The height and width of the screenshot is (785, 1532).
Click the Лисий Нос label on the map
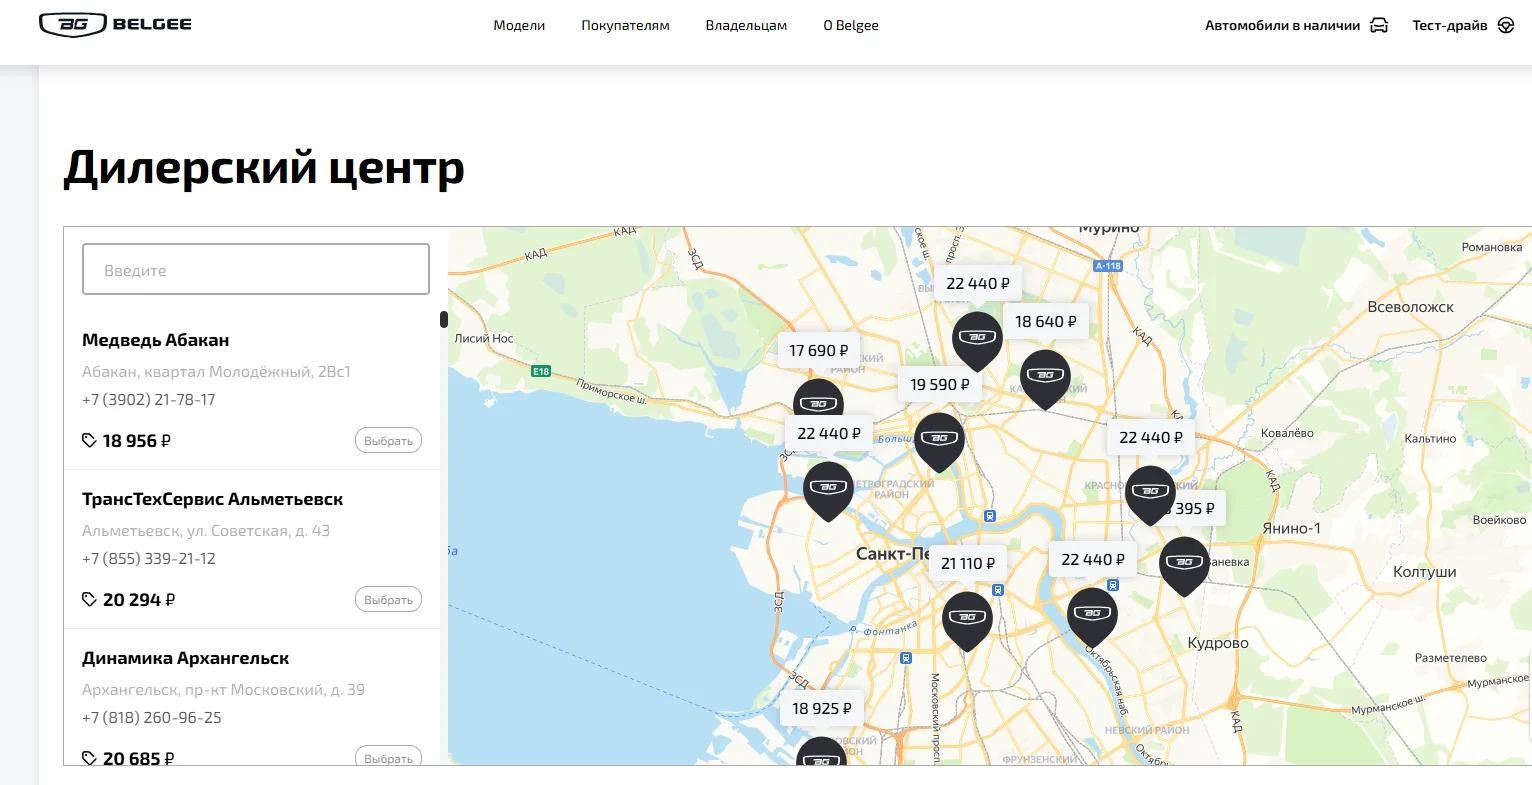pyautogui.click(x=484, y=338)
